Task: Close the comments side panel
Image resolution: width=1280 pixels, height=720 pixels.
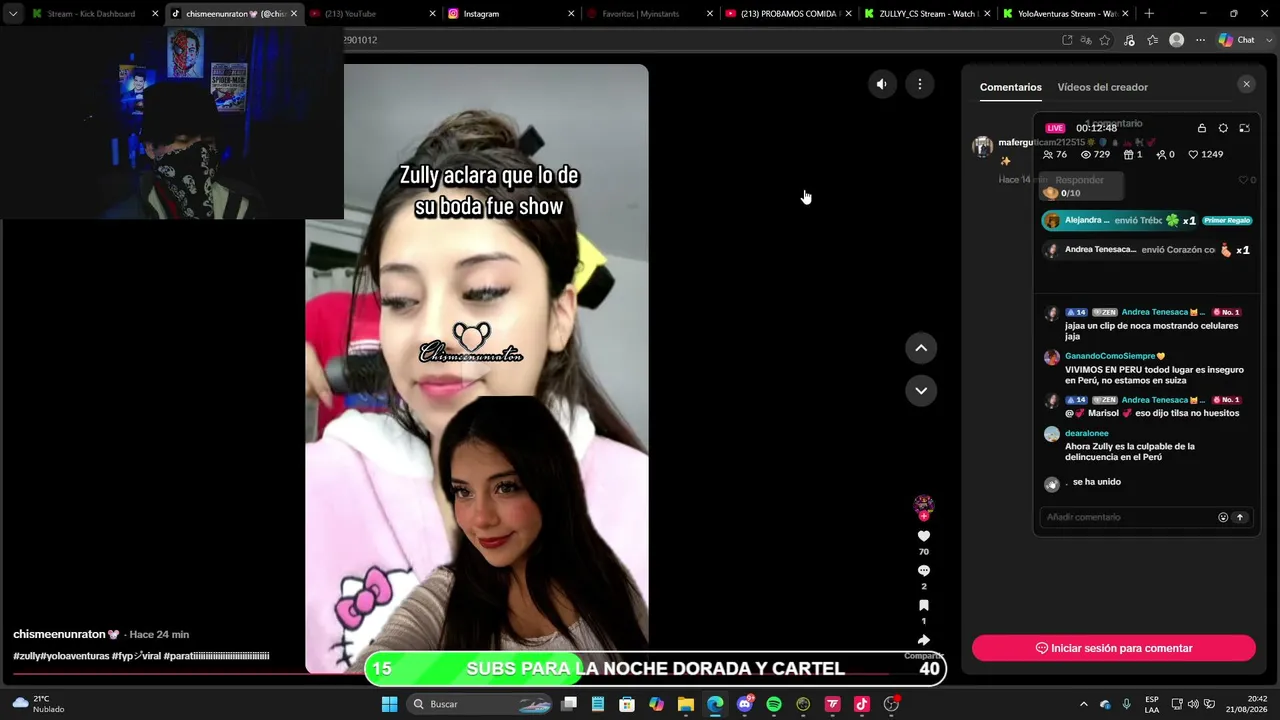Action: [x=1246, y=84]
